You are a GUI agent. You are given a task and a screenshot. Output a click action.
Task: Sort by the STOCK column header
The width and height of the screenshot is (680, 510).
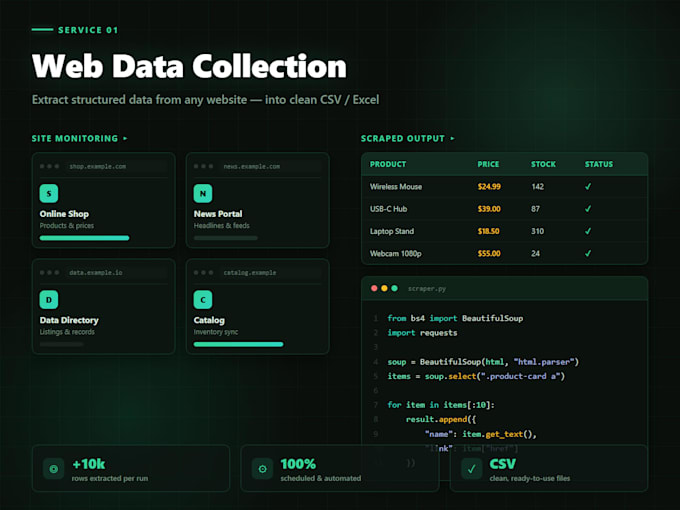543,164
